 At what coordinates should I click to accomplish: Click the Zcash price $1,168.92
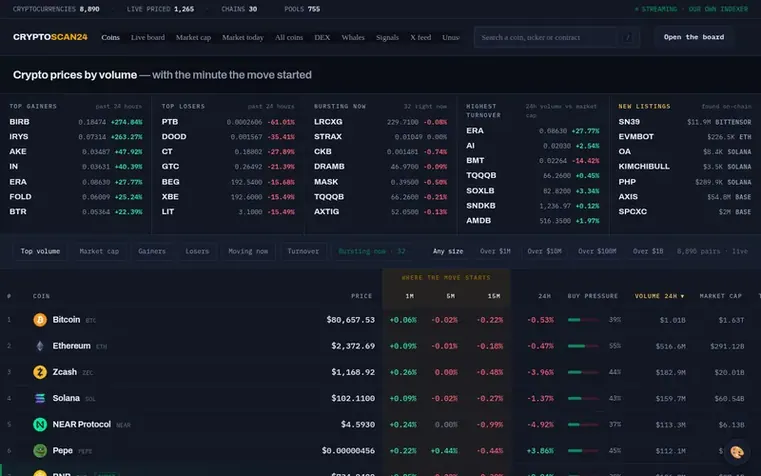(353, 372)
